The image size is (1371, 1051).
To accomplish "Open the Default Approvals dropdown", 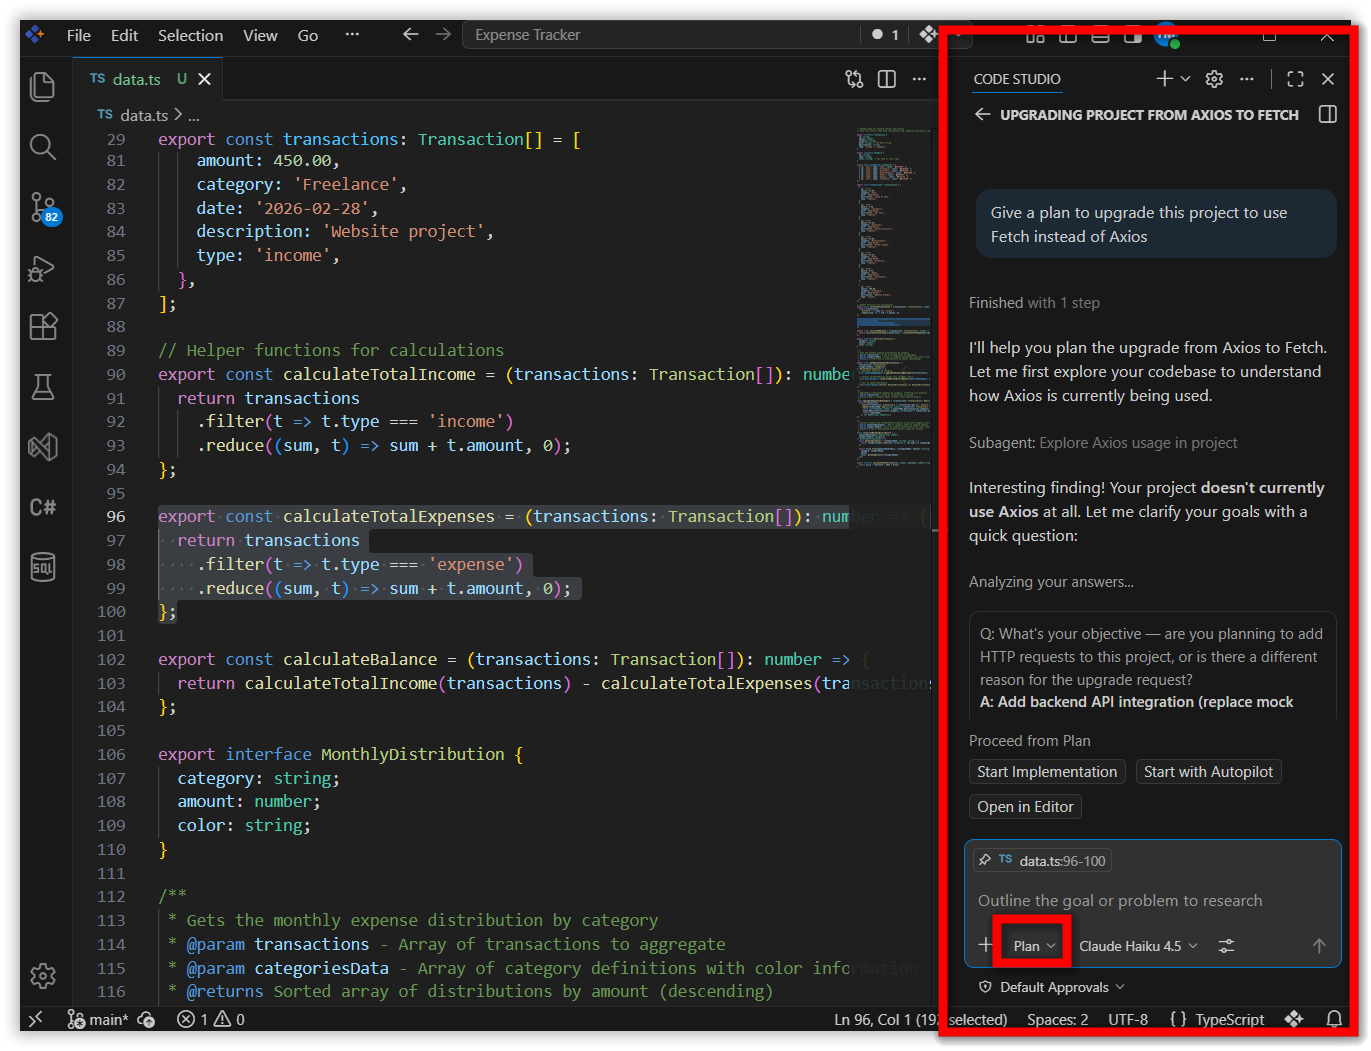I will tap(1052, 987).
